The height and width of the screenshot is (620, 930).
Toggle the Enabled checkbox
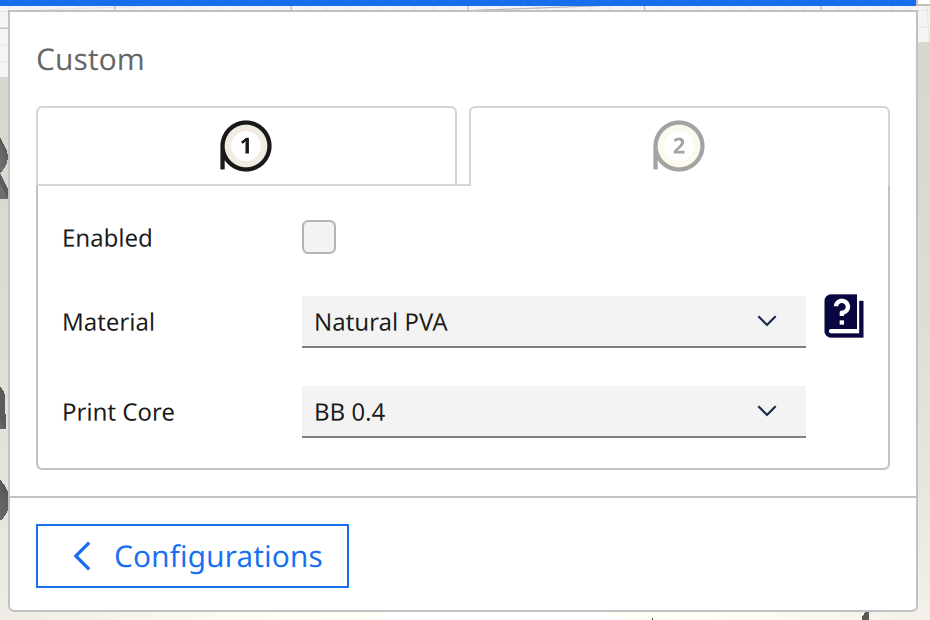[319, 238]
